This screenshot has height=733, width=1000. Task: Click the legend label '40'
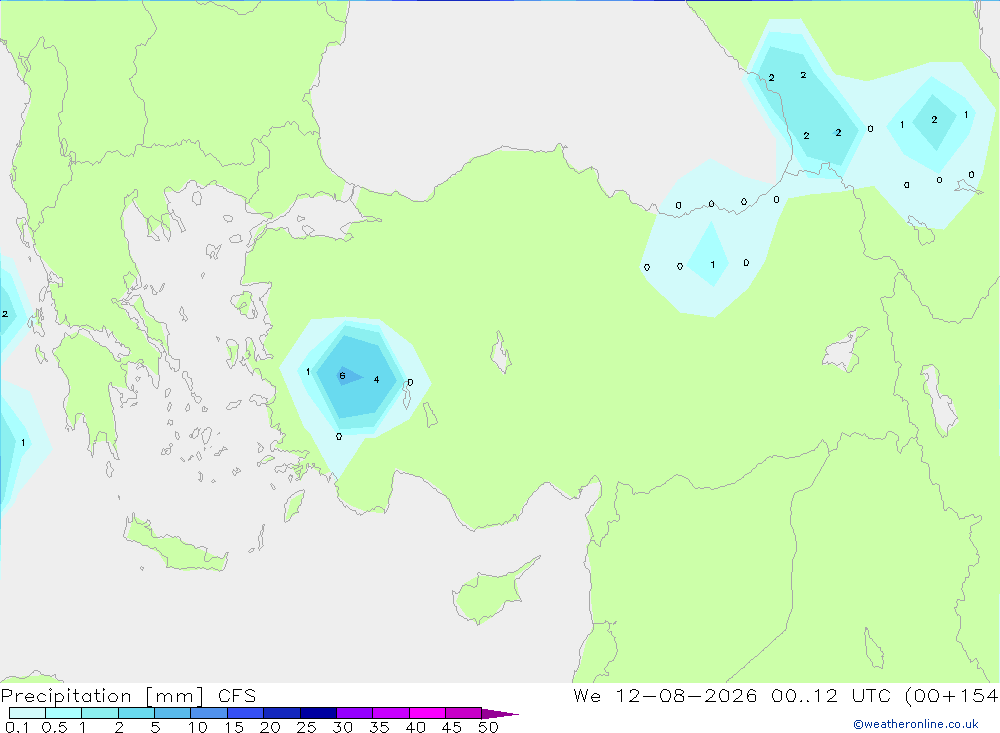[x=416, y=727]
